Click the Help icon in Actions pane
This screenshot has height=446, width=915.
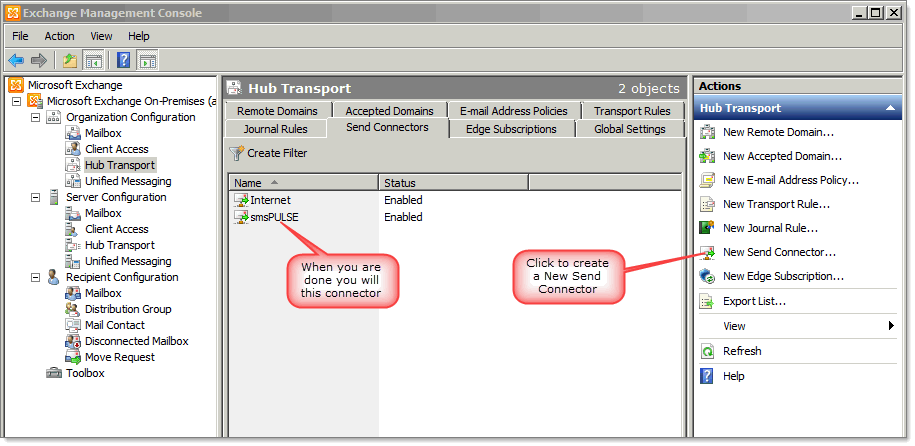(x=707, y=376)
